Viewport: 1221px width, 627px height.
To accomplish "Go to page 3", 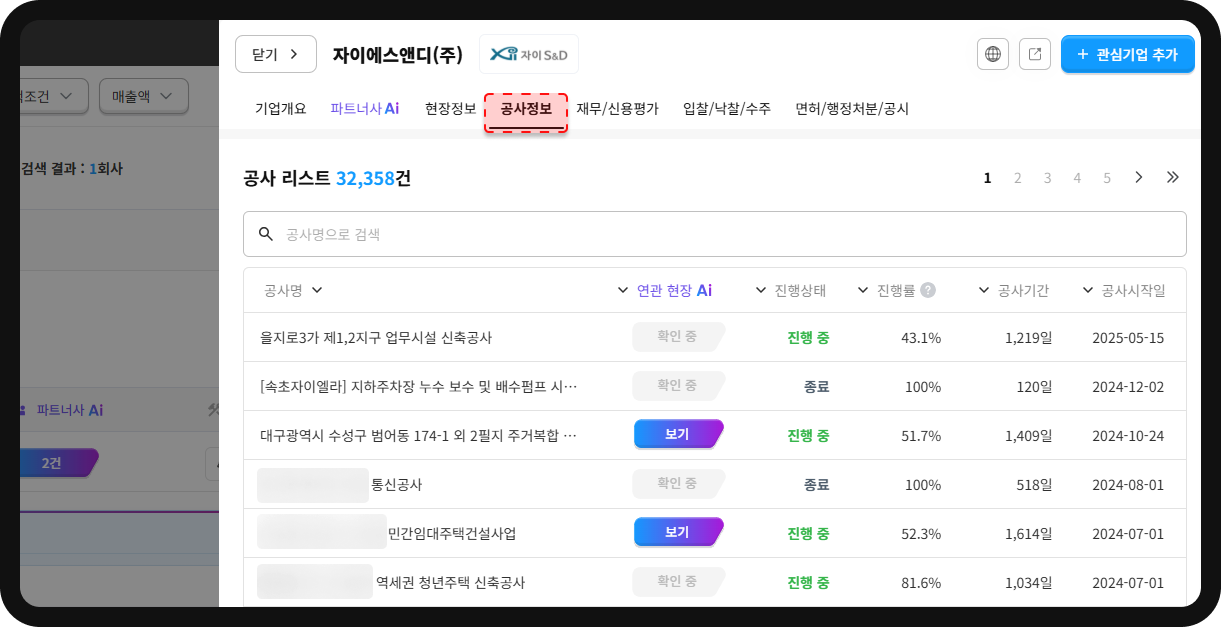I will (x=1048, y=178).
